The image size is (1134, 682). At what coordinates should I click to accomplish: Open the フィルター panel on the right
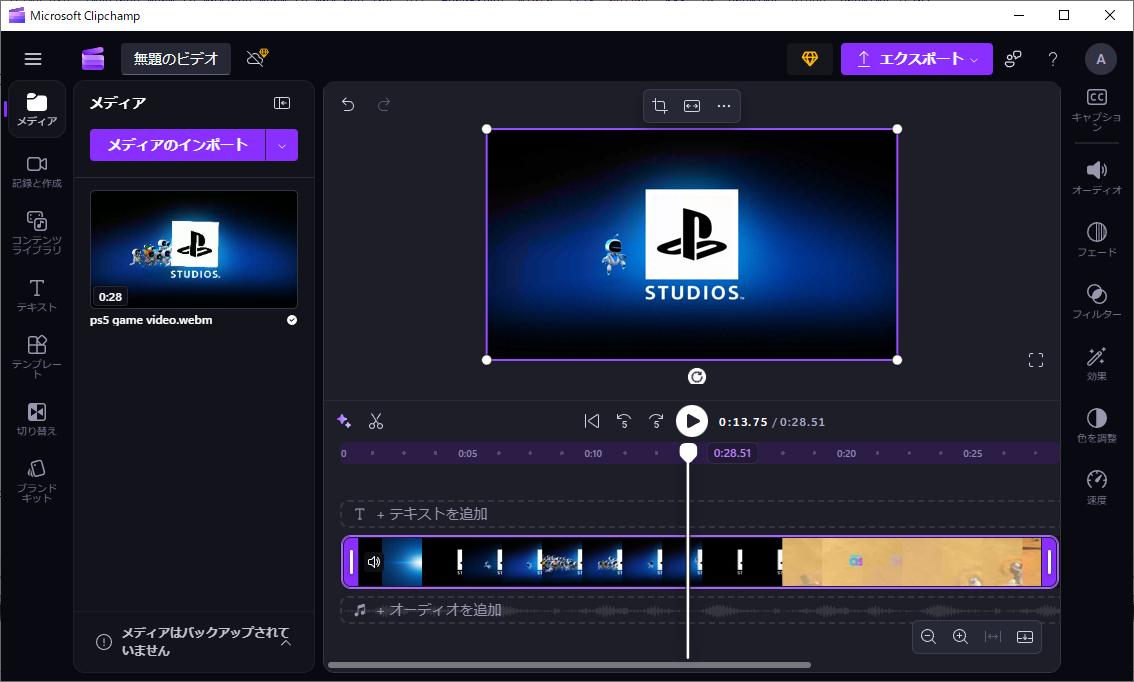1096,303
